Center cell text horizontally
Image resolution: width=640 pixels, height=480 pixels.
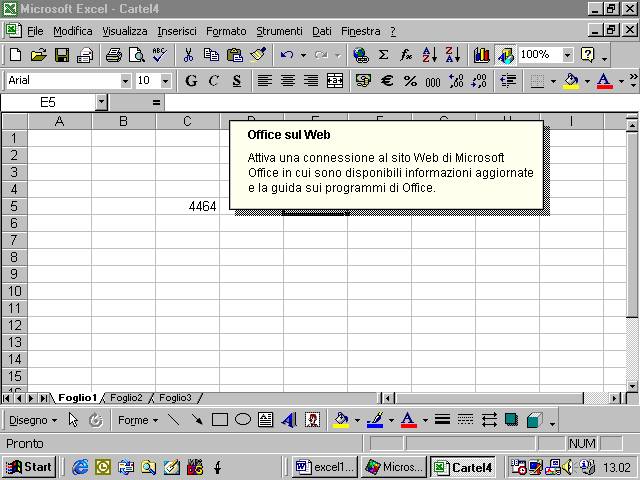pyautogui.click(x=288, y=81)
